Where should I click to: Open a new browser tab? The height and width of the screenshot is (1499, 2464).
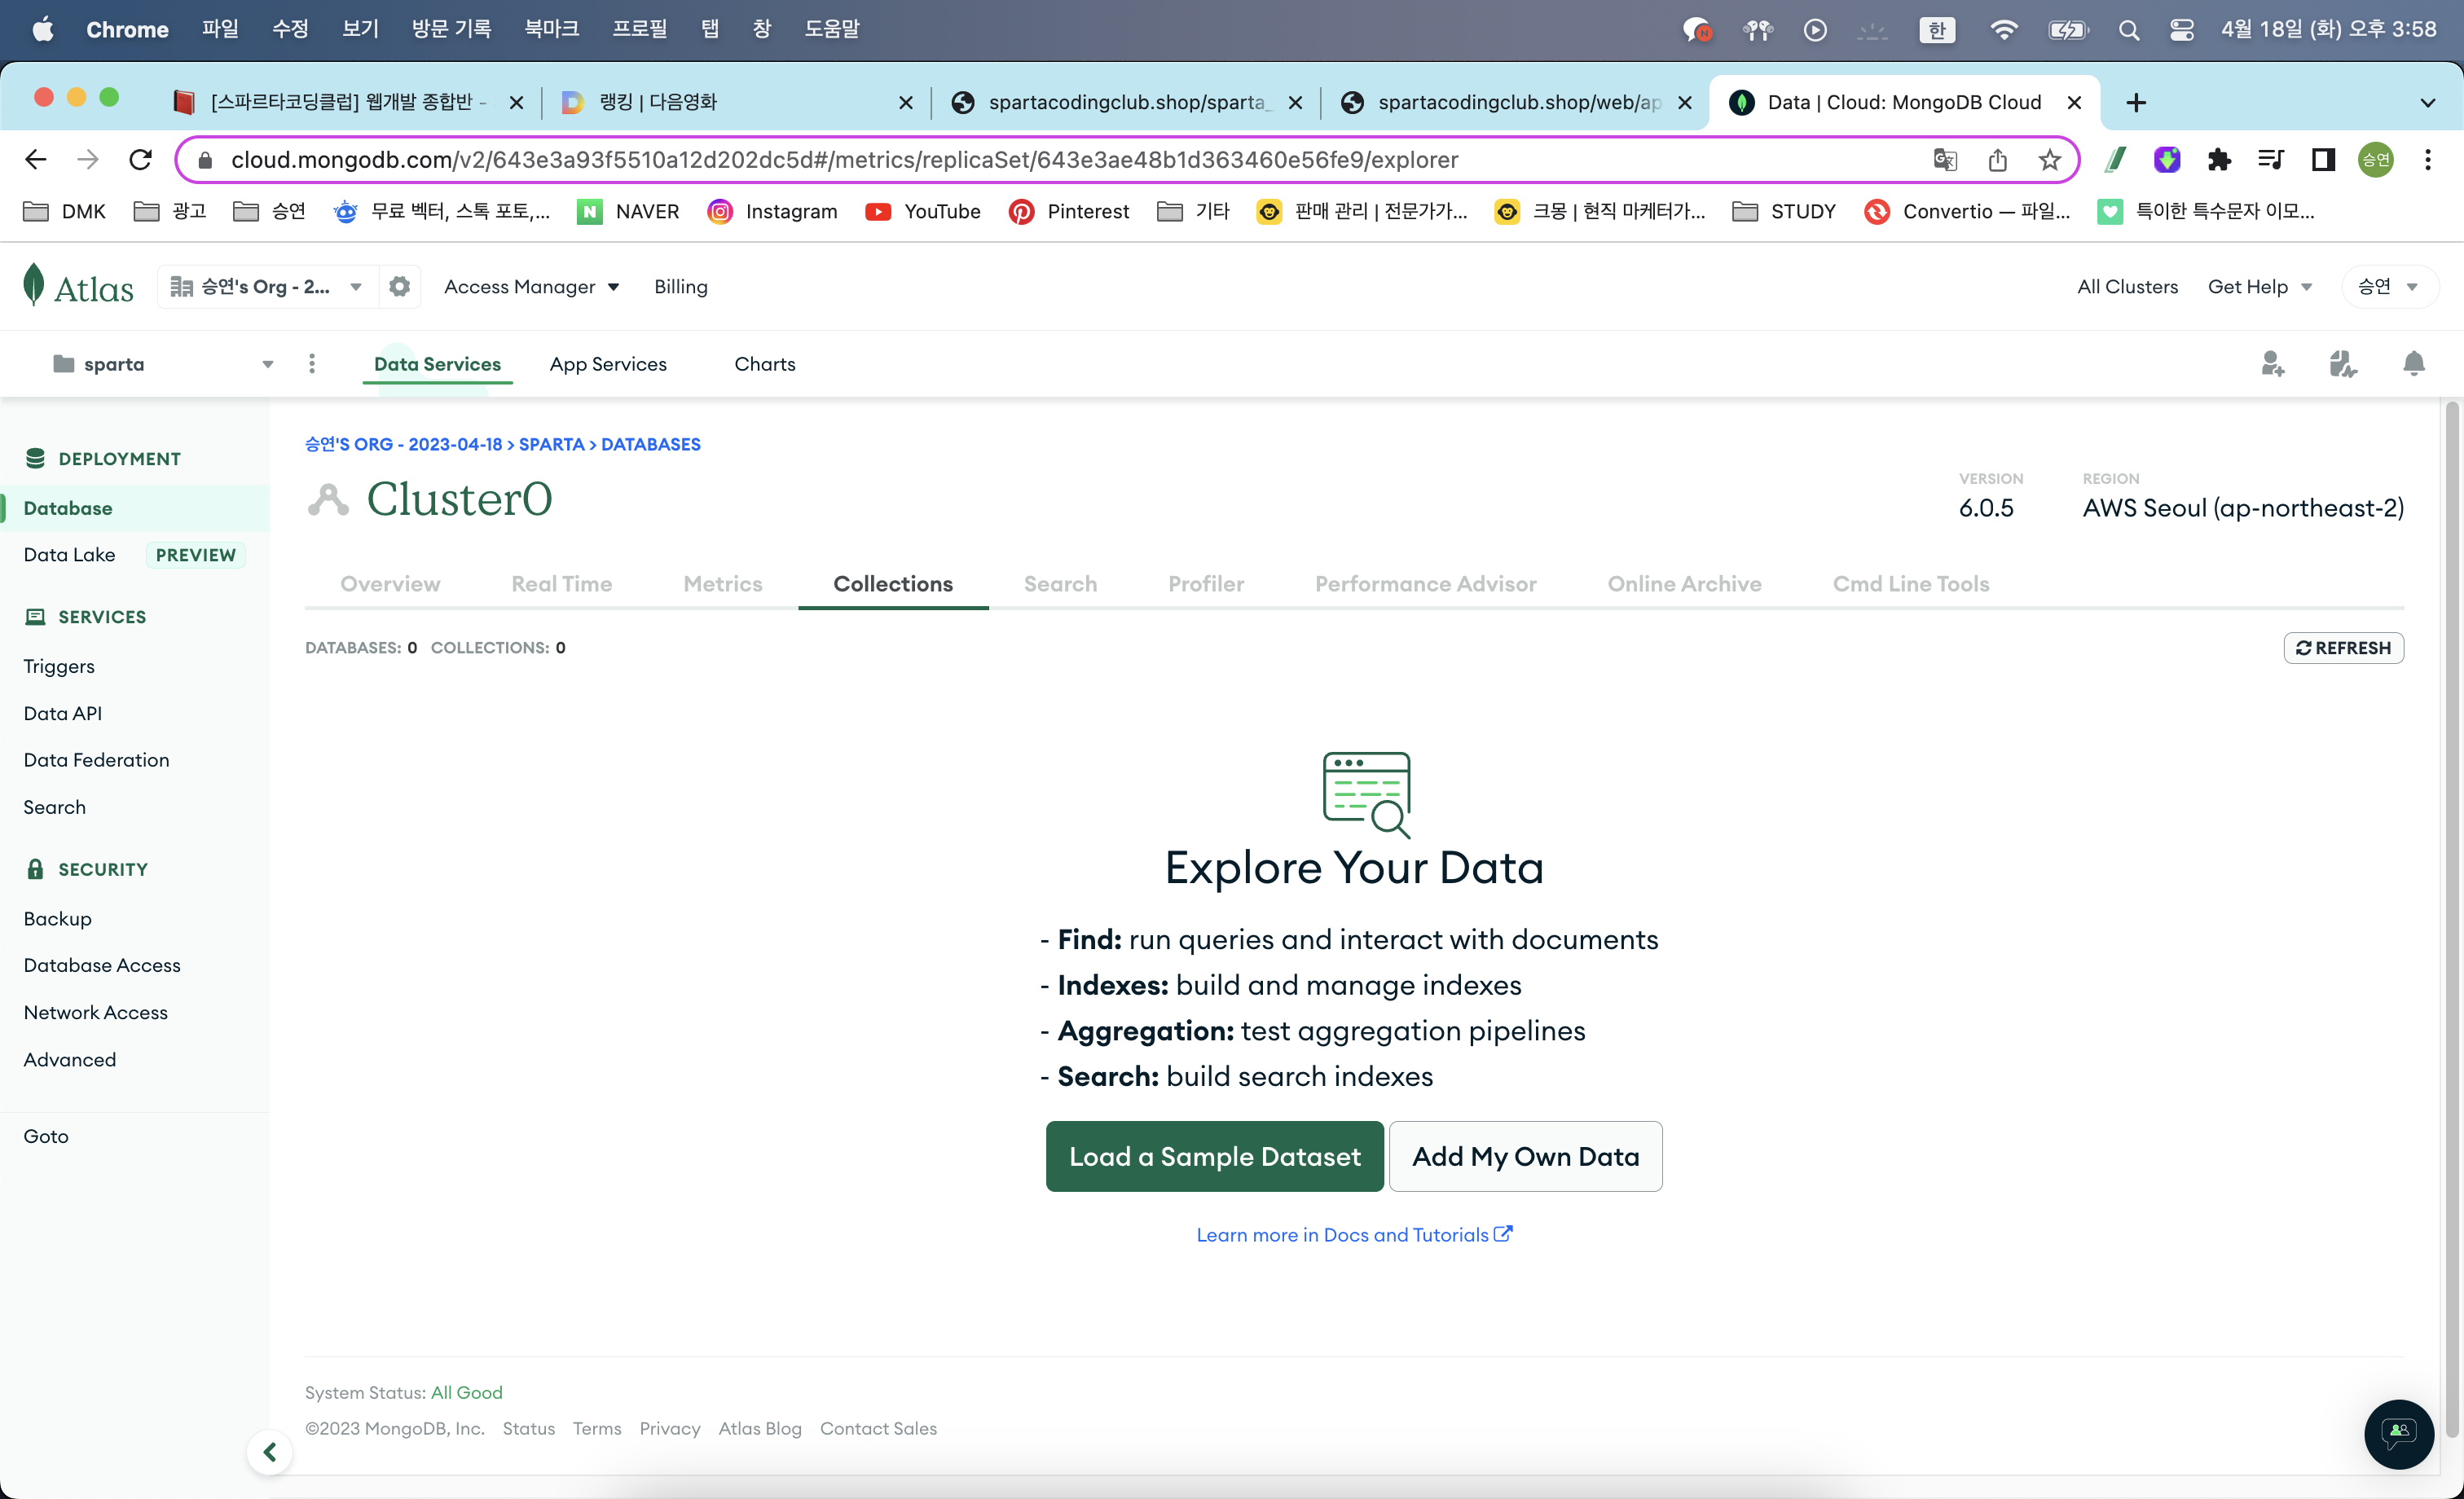(x=2136, y=102)
